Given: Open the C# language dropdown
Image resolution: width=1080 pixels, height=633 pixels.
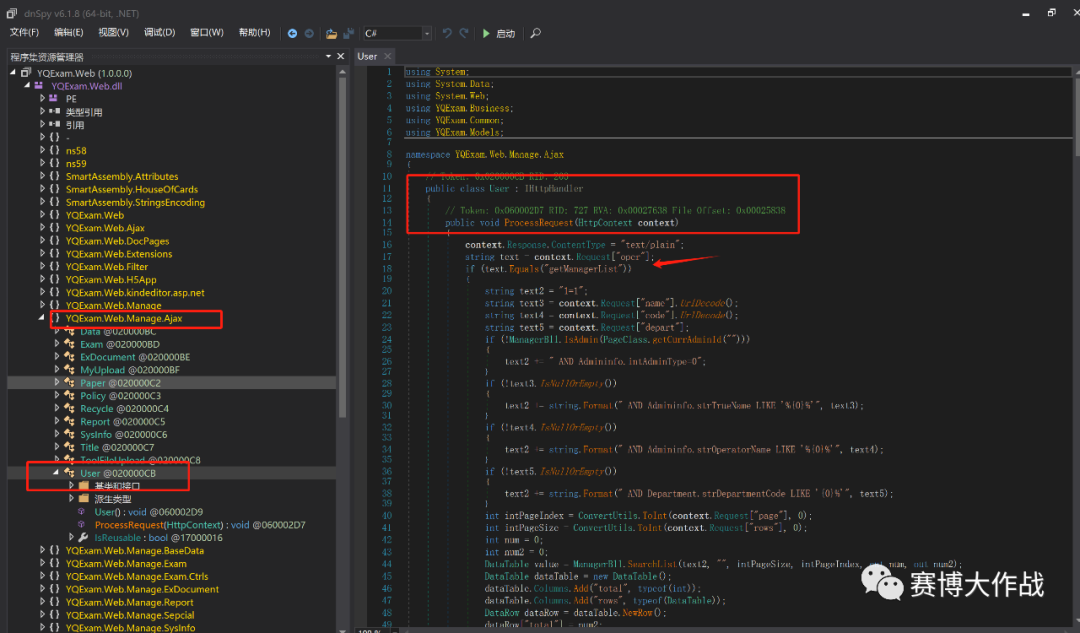Looking at the screenshot, I should (427, 33).
